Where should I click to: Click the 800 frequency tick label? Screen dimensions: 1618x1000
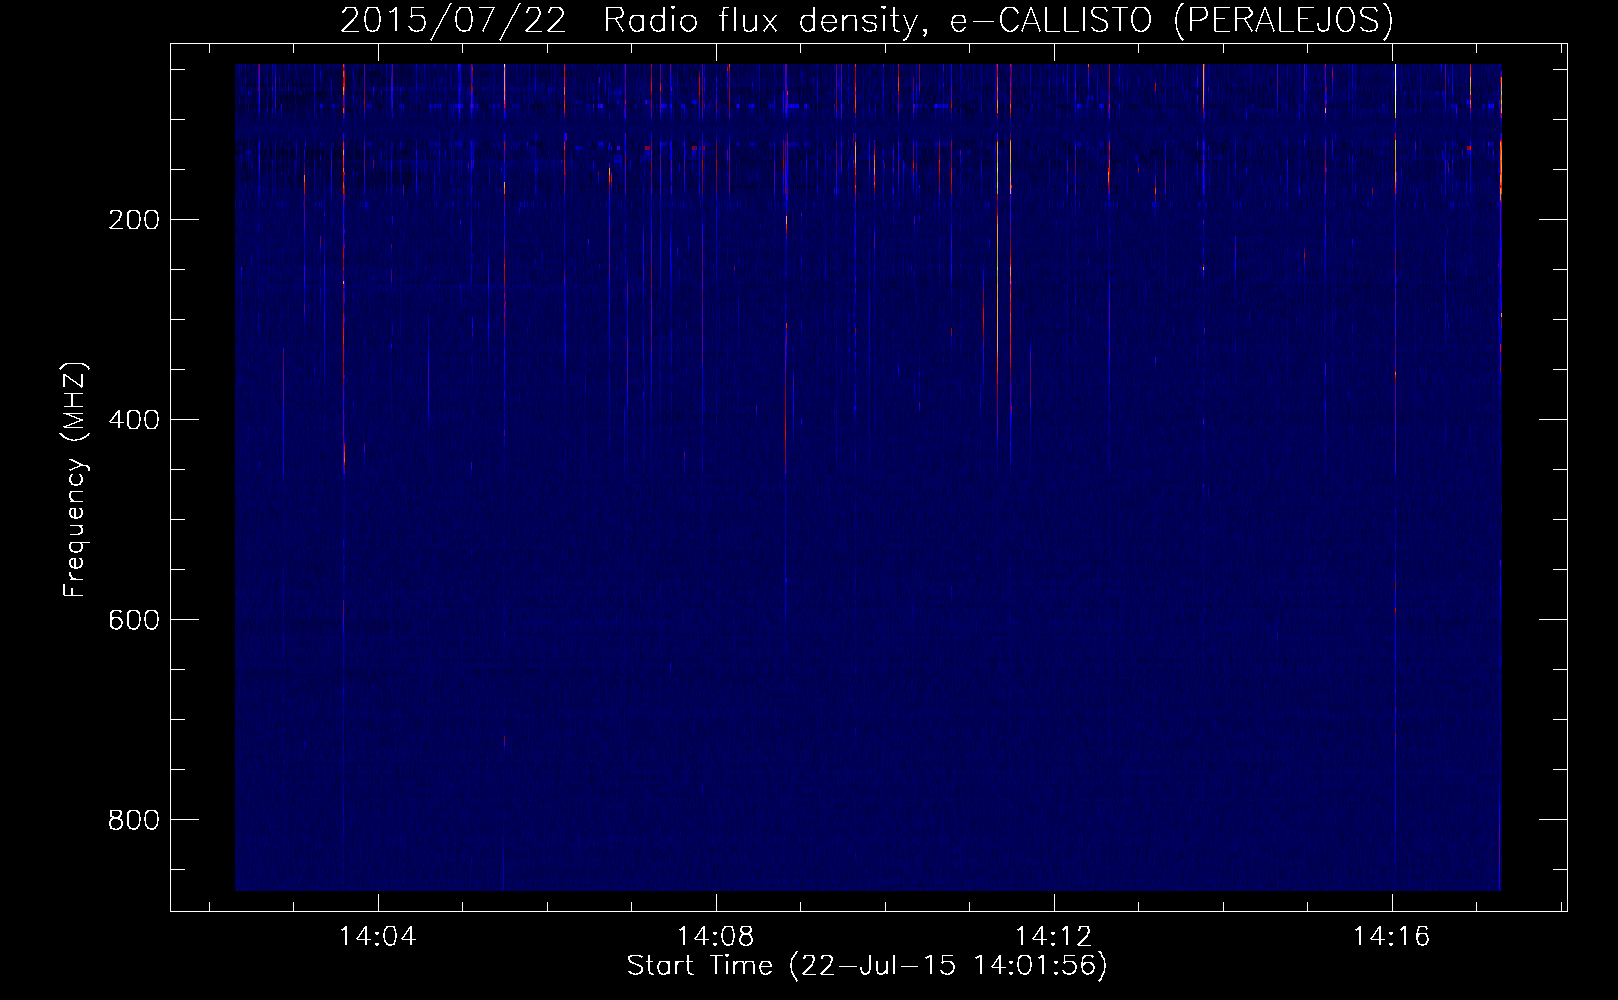pos(133,820)
